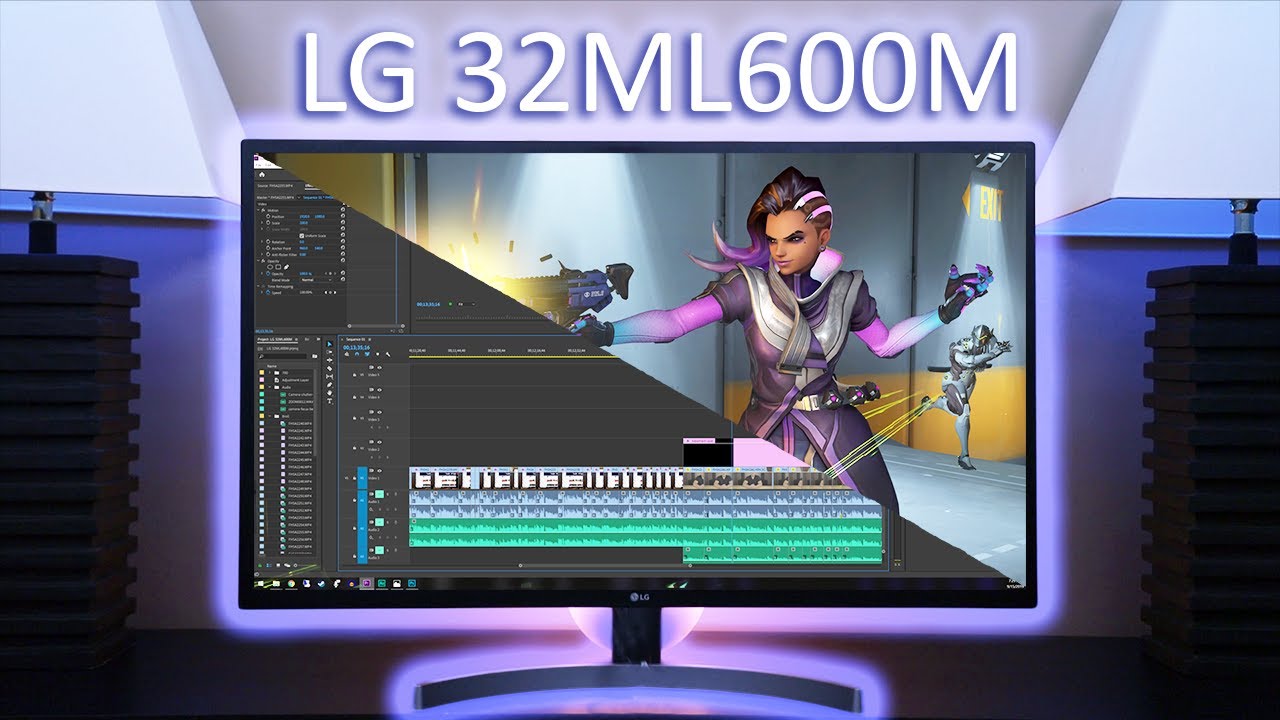Image resolution: width=1280 pixels, height=720 pixels.
Task: Open the Blend Mode Normal dropdown
Action: click(316, 280)
